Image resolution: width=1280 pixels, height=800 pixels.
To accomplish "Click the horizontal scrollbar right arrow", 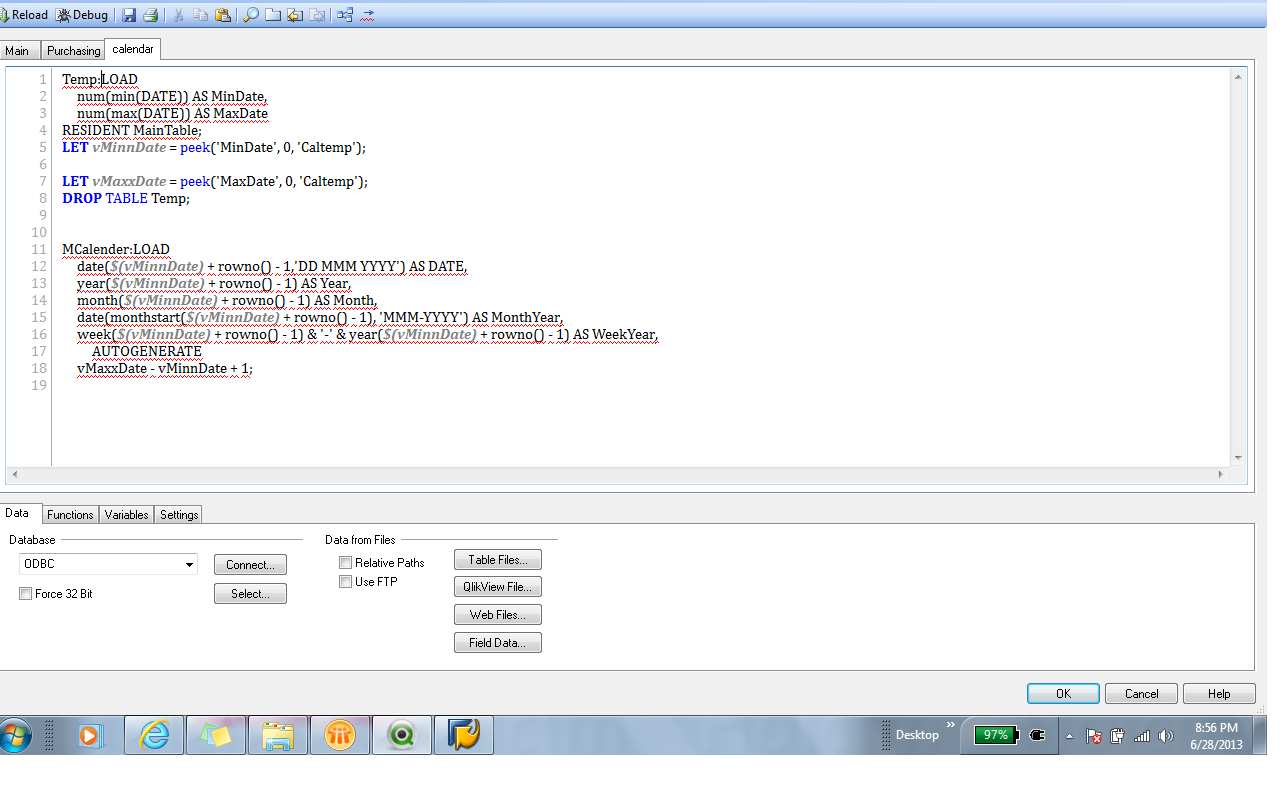I will [x=1221, y=474].
